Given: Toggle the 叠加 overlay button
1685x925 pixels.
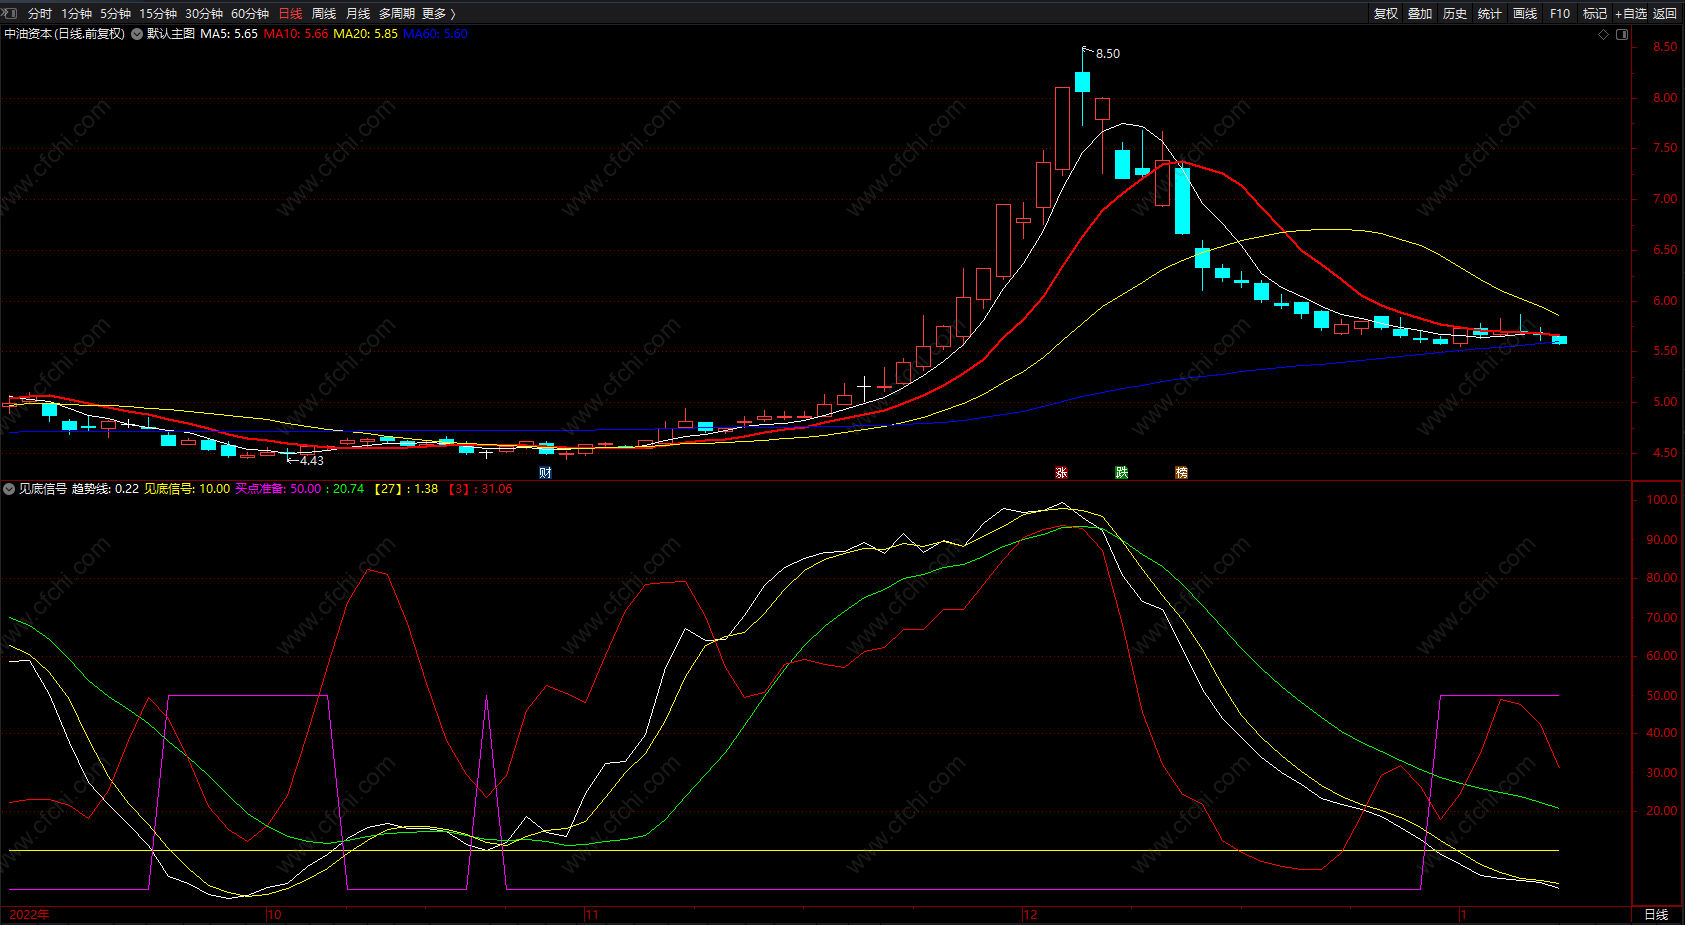Looking at the screenshot, I should pos(1420,14).
